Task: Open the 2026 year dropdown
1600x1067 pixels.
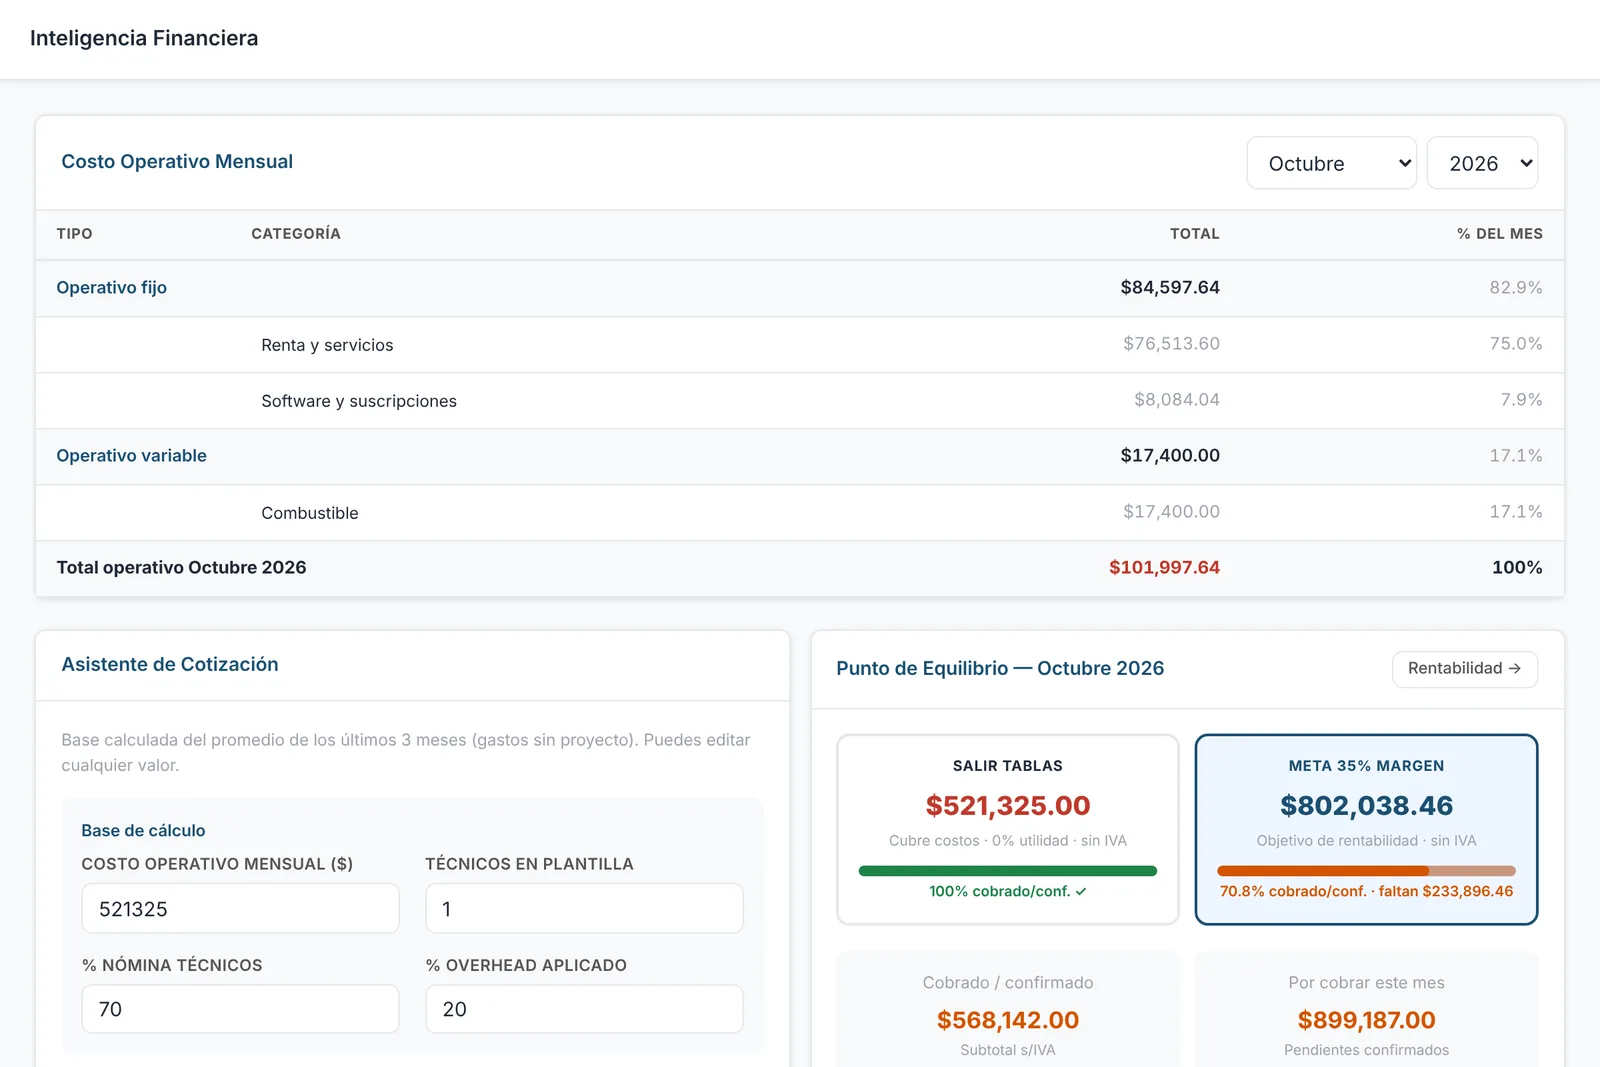Action: 1482,163
